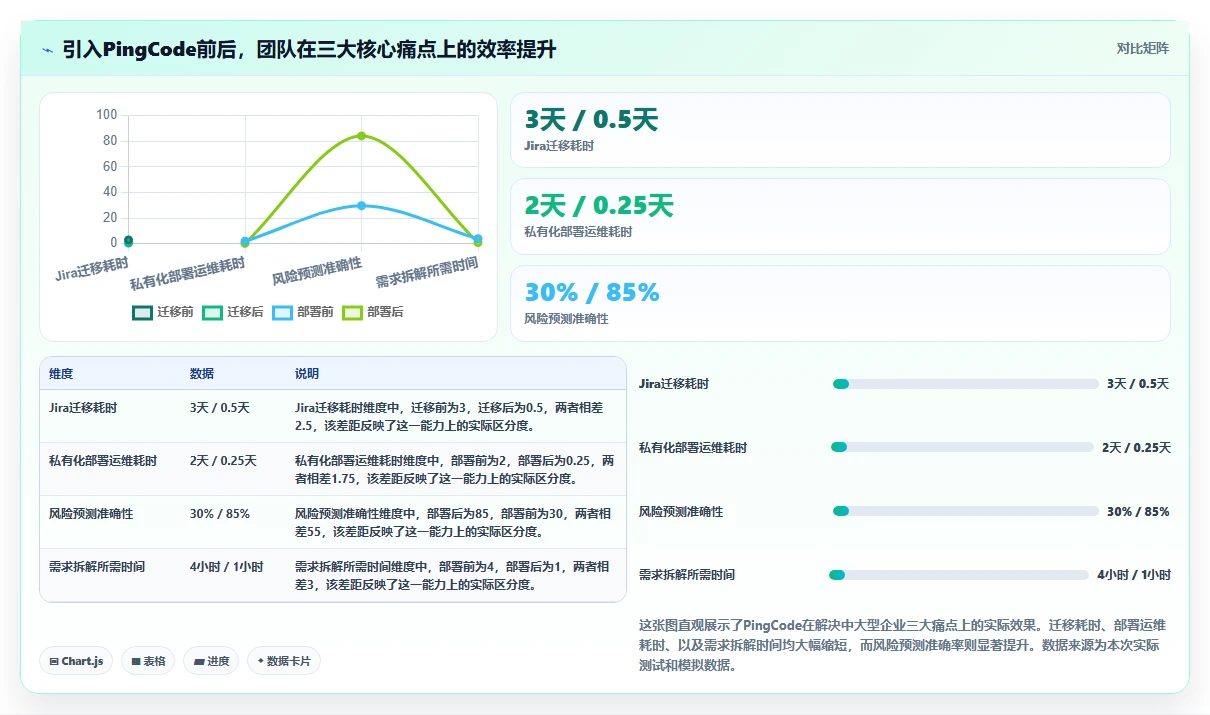Click the 数据卡片 tag
The image size is (1210, 715).
(x=284, y=661)
